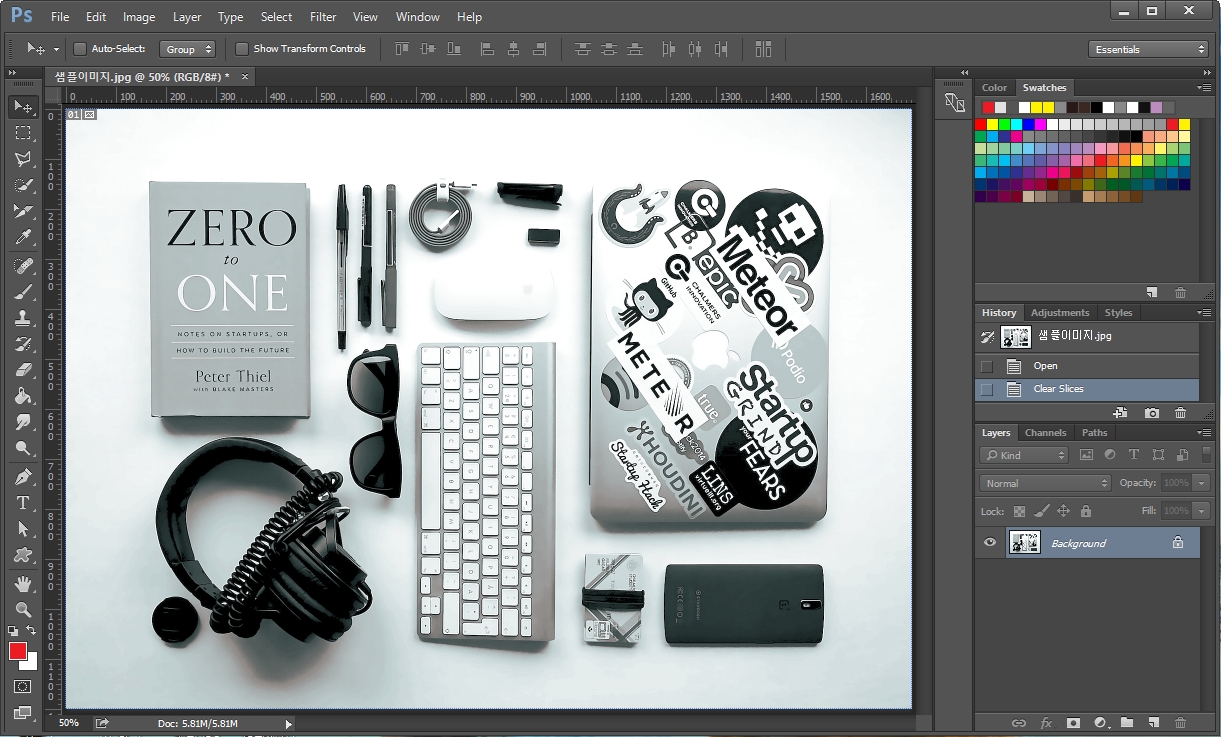Select the Open history state

[1046, 366]
